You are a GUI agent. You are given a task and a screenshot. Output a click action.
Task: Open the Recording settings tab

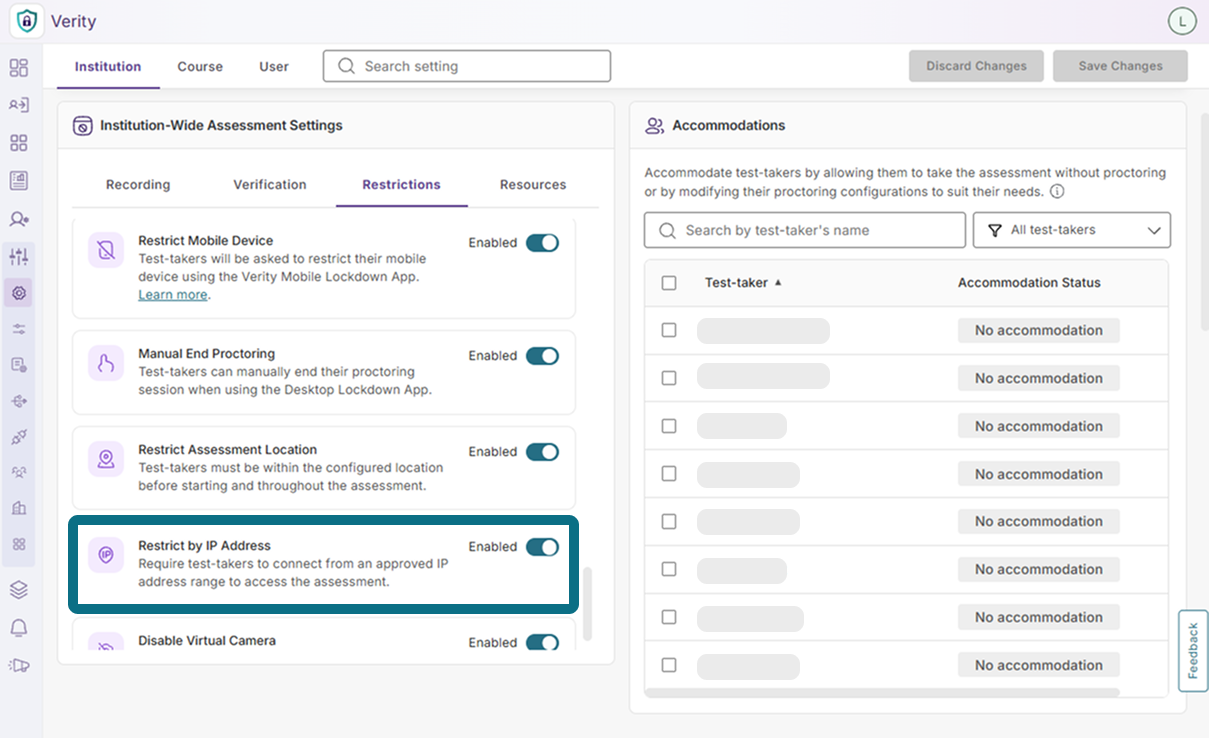coord(138,185)
